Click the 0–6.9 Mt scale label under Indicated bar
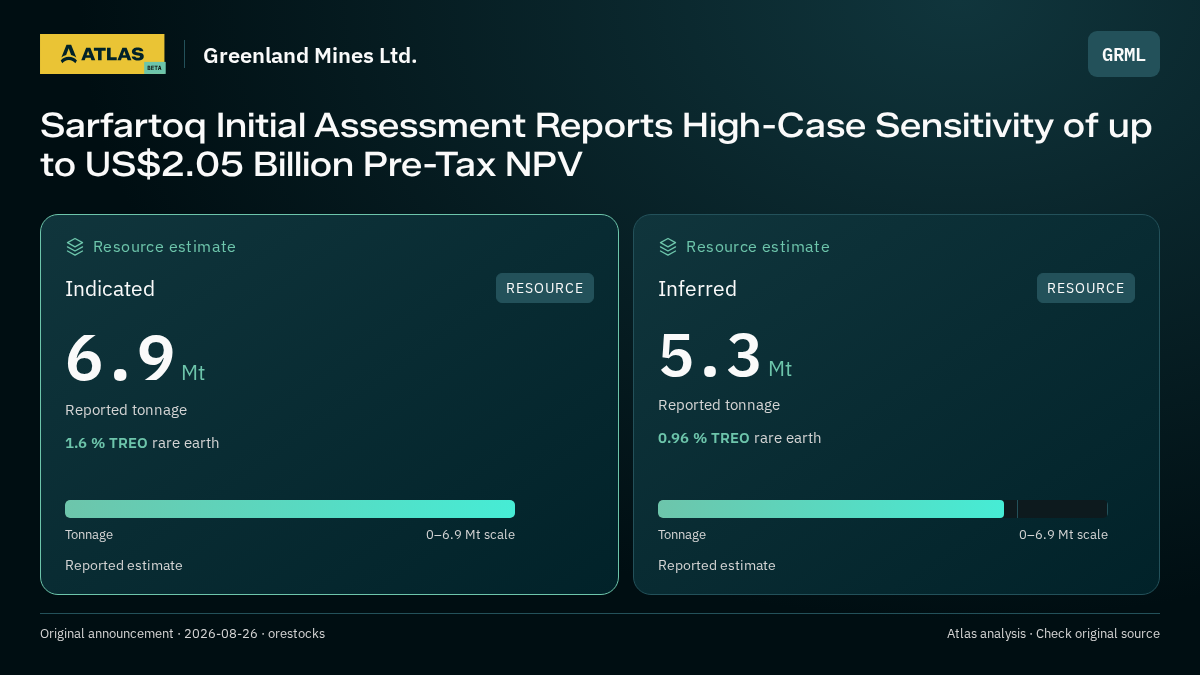 pos(470,535)
